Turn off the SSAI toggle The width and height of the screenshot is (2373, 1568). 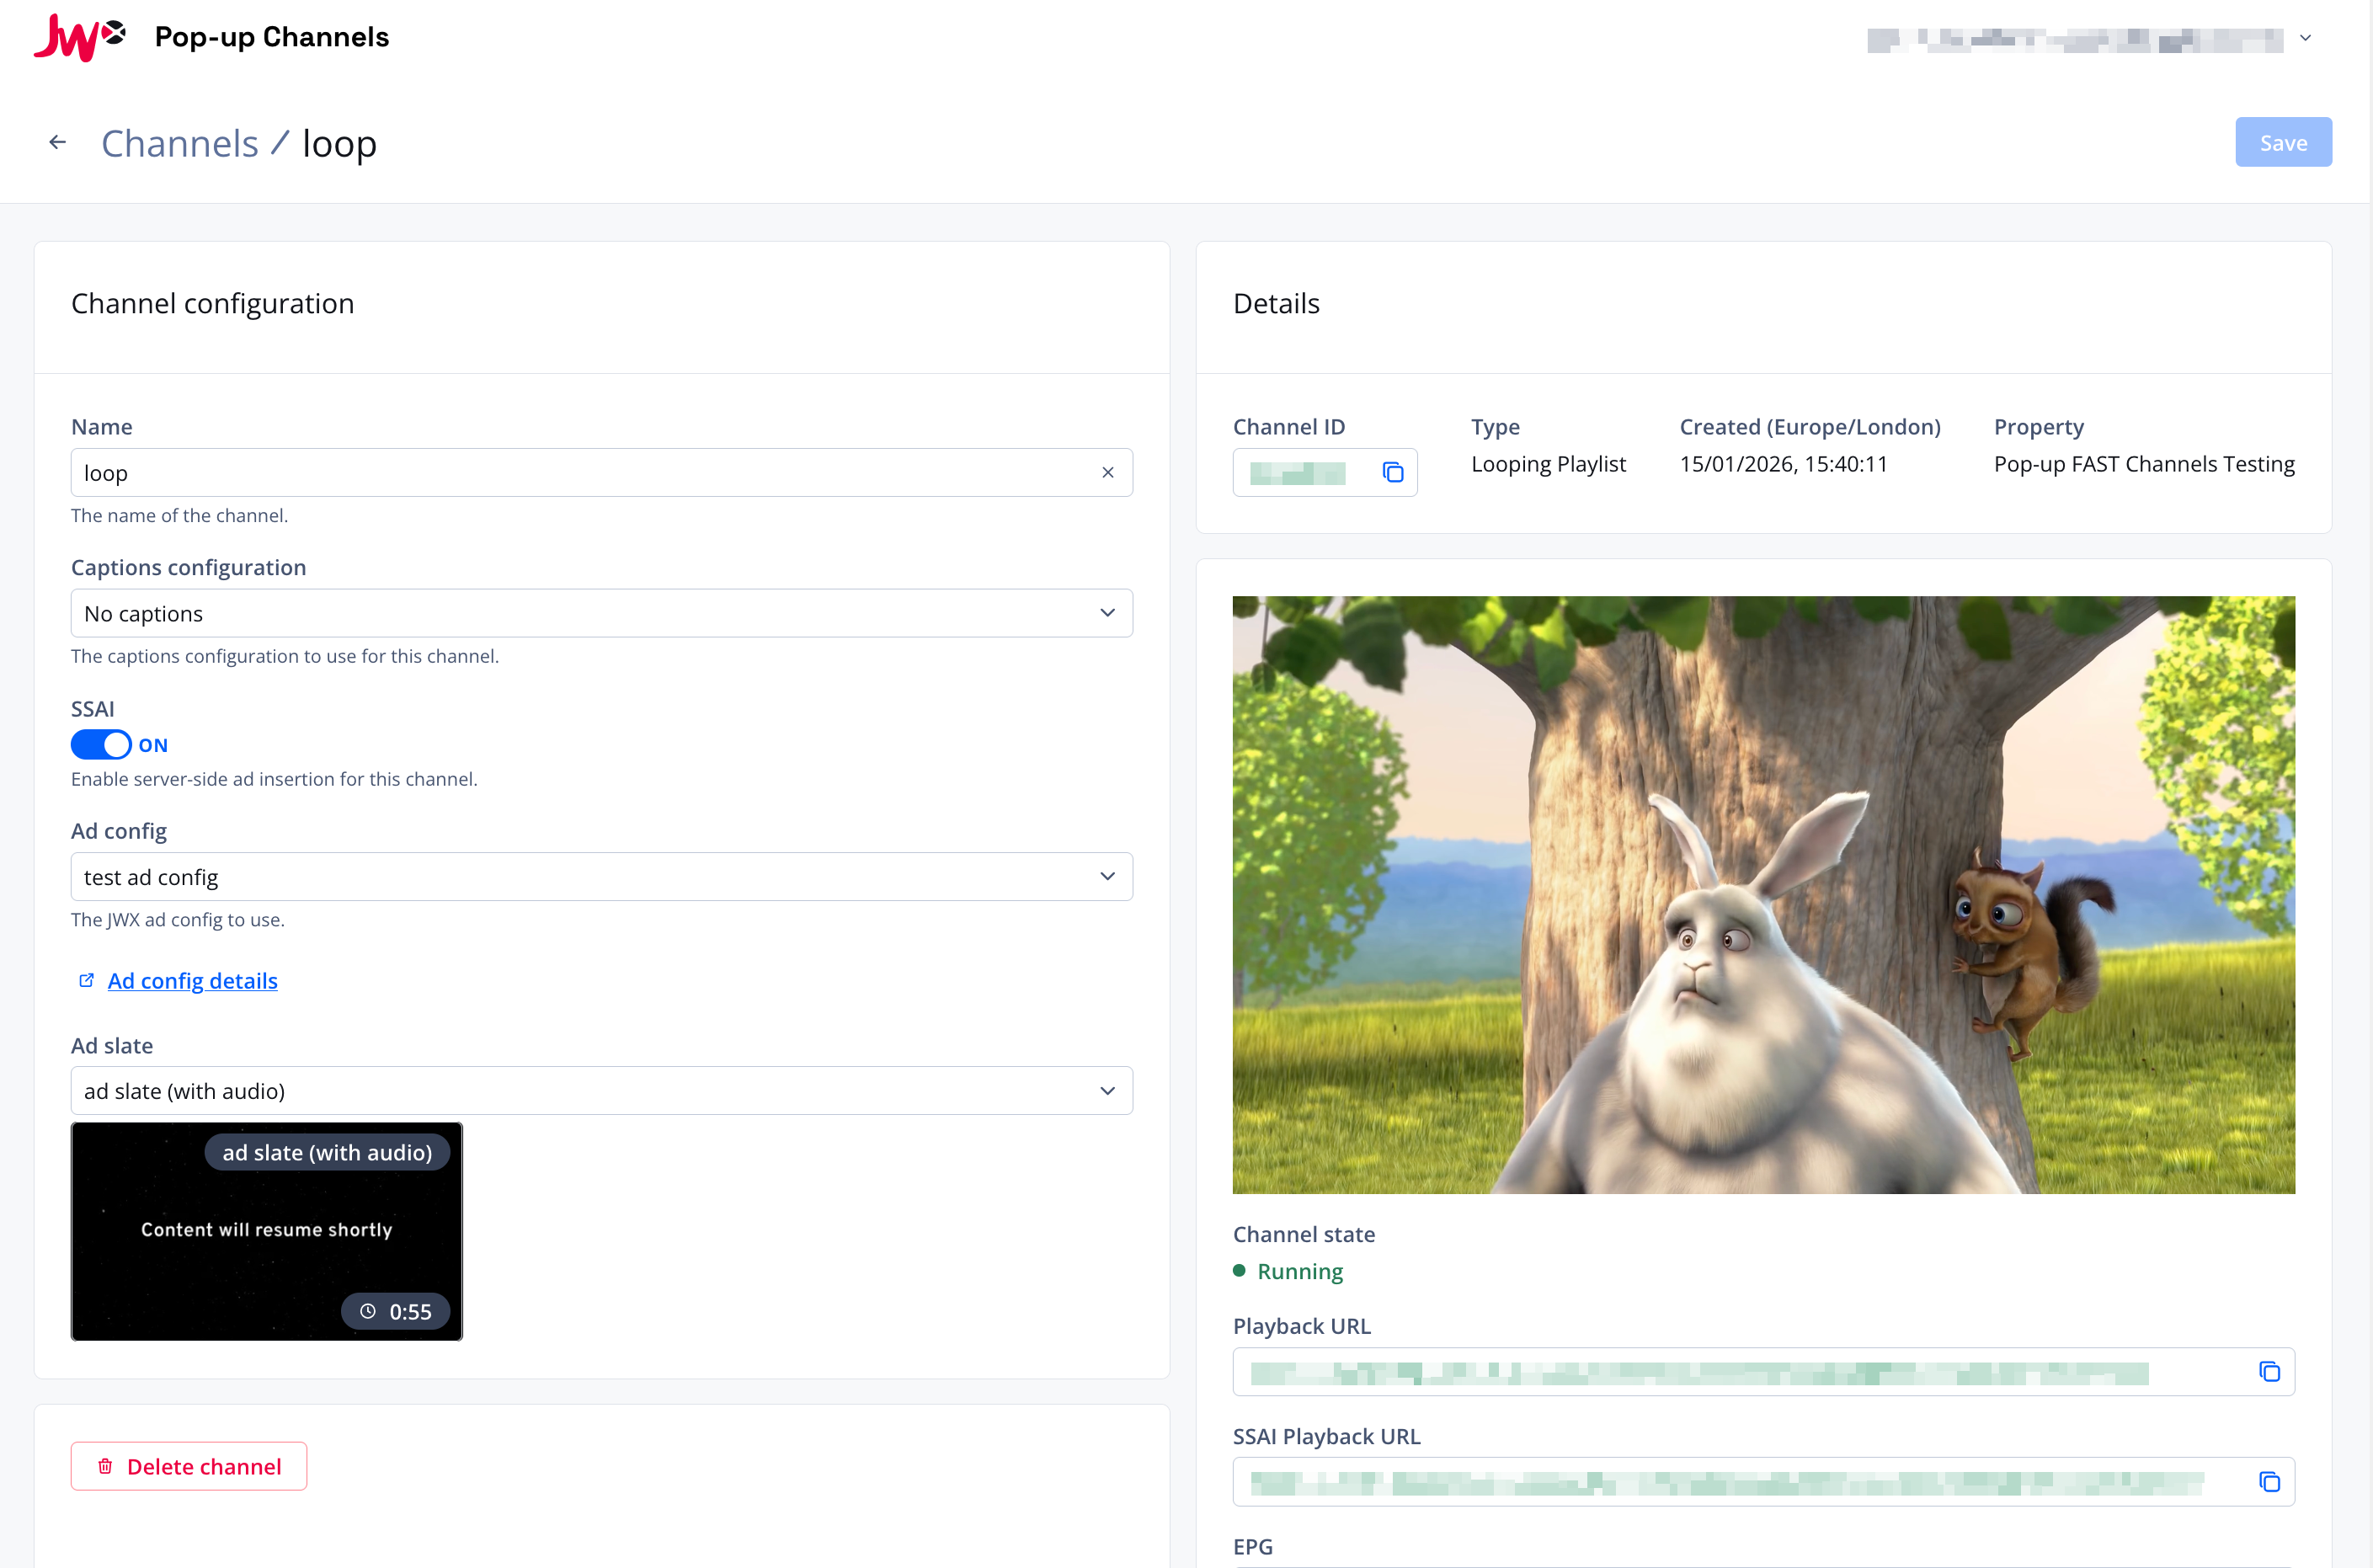(101, 745)
